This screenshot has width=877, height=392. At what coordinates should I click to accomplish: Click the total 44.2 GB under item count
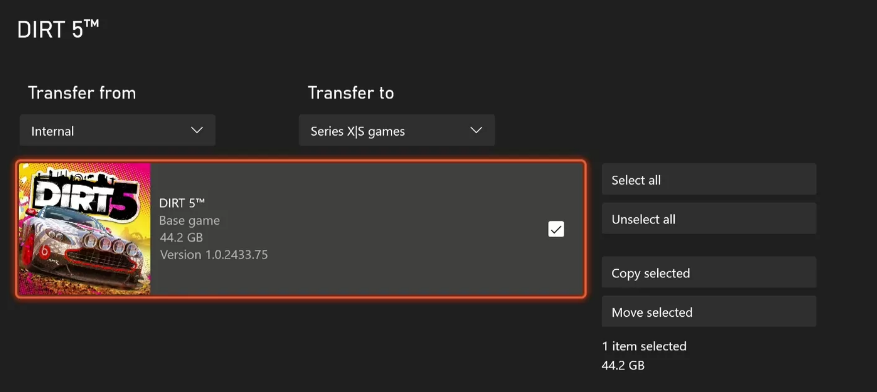(623, 366)
